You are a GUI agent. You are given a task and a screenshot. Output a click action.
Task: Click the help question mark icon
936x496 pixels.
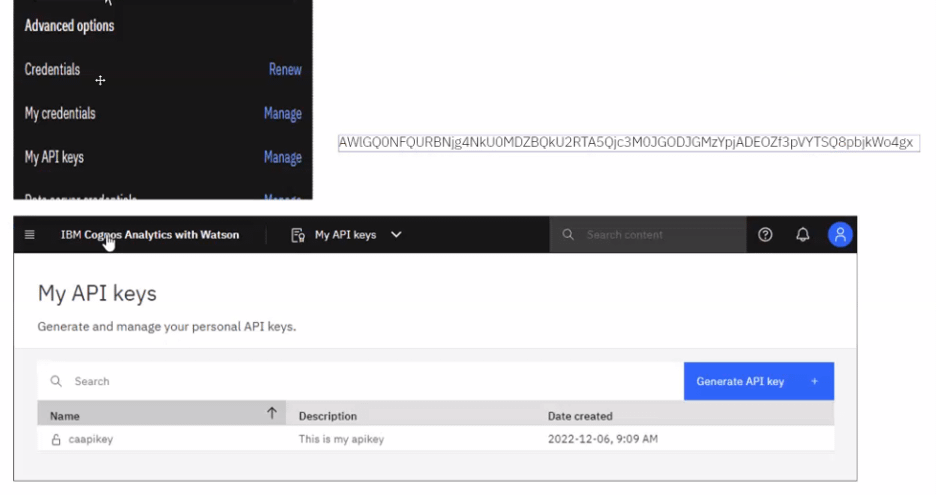[x=765, y=235]
